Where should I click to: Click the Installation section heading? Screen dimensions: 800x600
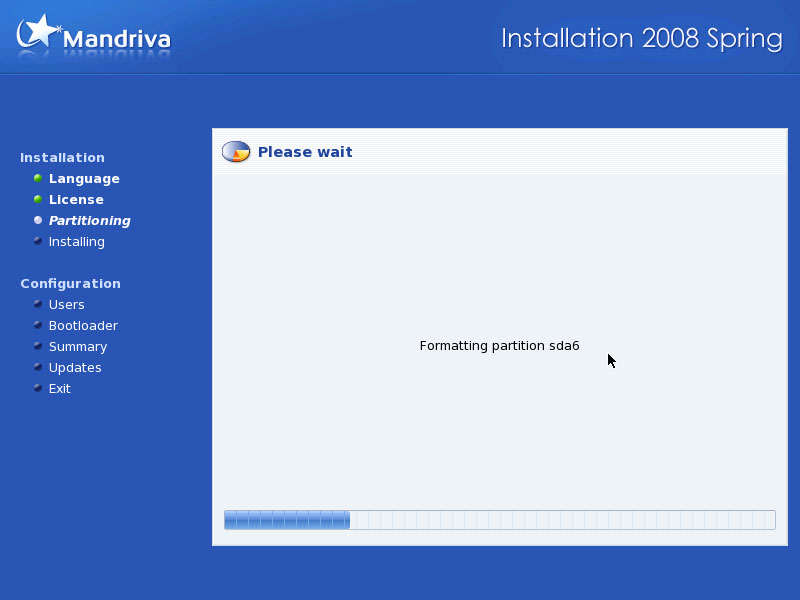pyautogui.click(x=62, y=158)
